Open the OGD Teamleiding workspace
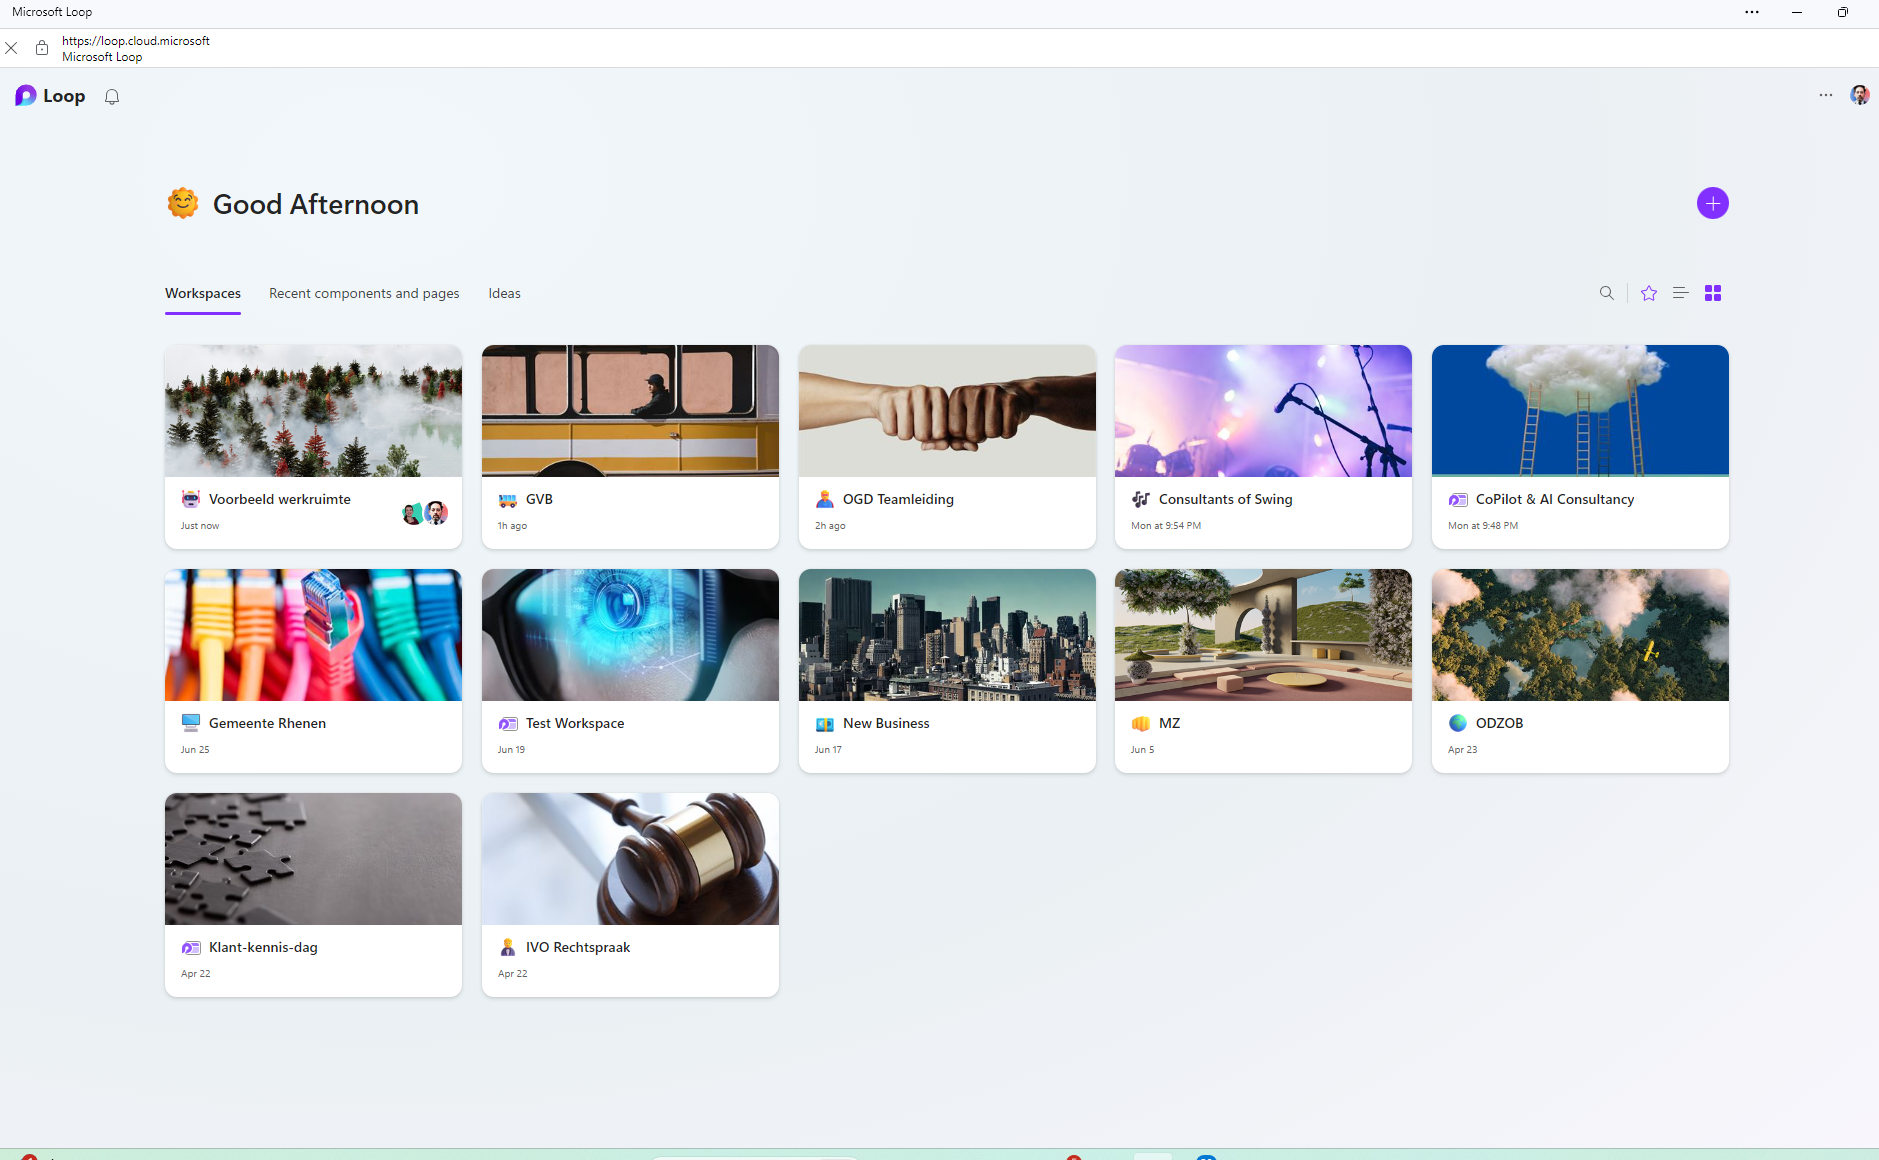This screenshot has width=1879, height=1160. (x=898, y=499)
